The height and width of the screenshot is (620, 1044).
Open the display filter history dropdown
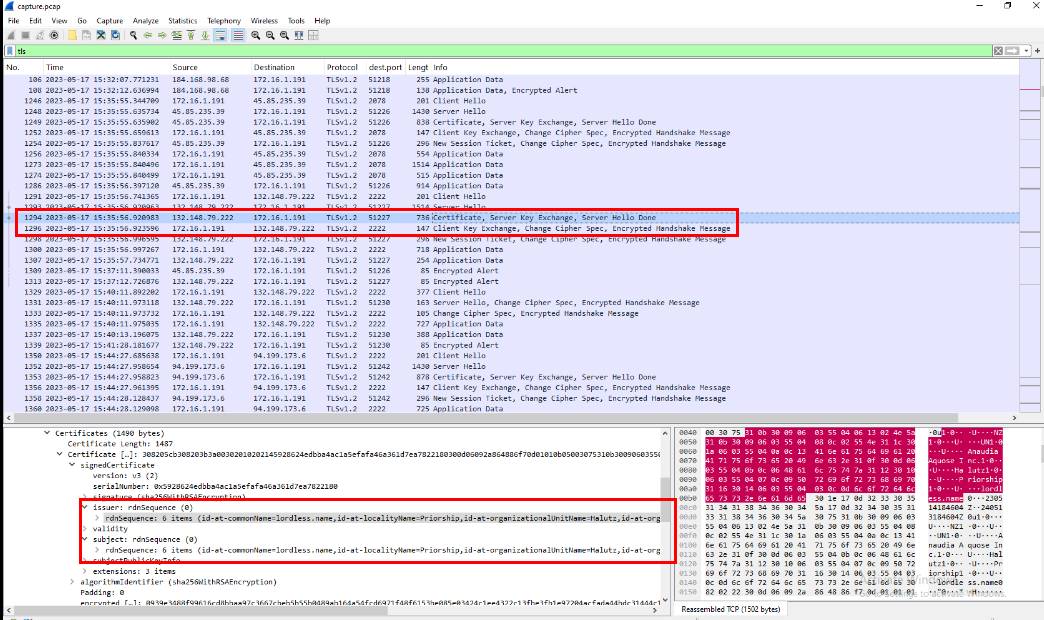pos(1025,51)
